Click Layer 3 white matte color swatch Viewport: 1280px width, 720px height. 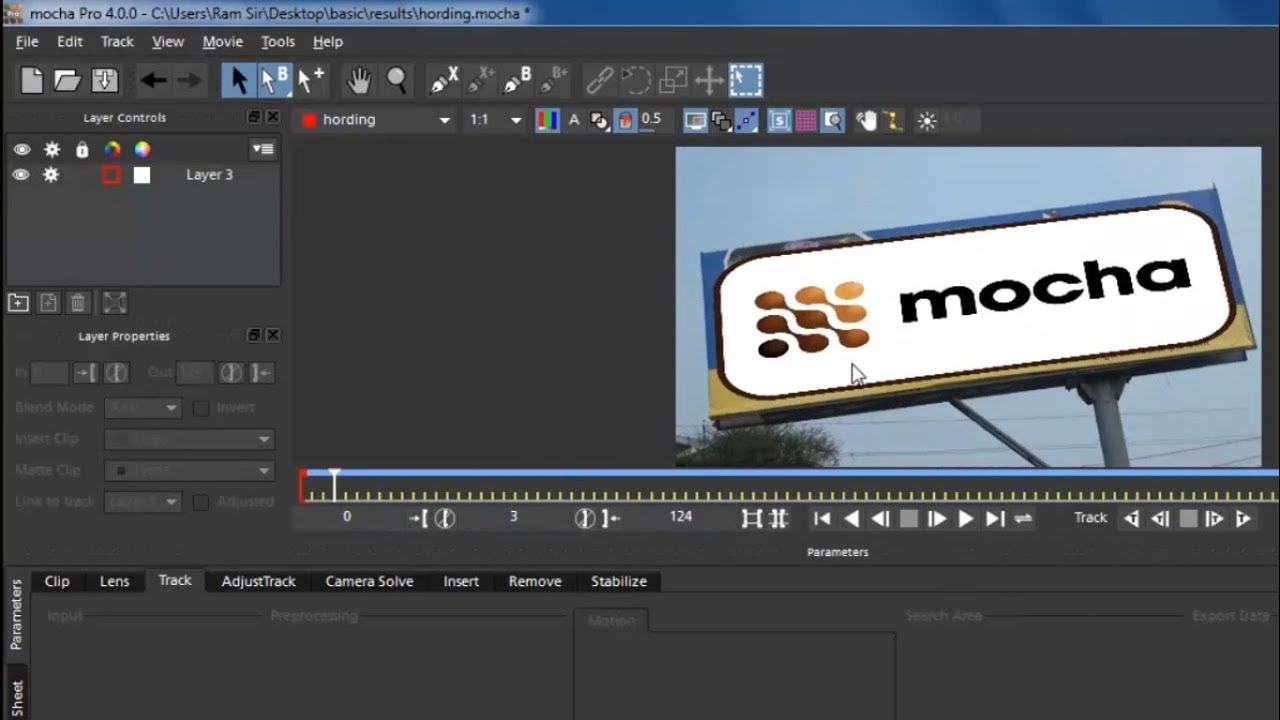[x=142, y=175]
